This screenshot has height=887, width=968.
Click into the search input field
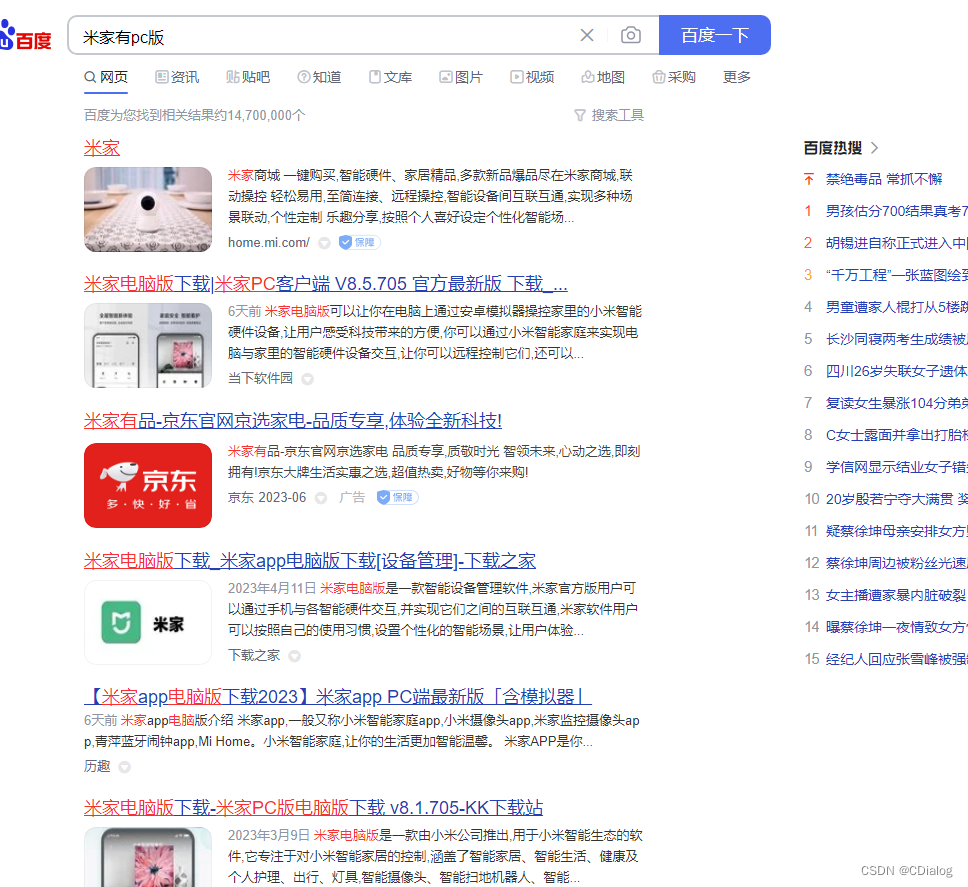327,36
